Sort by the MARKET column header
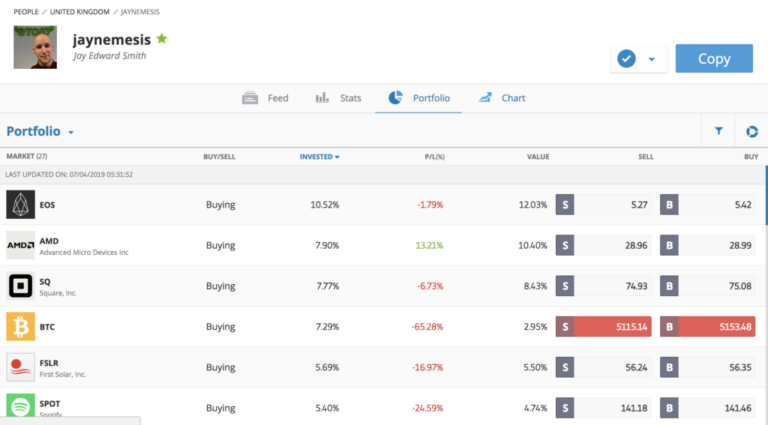The width and height of the screenshot is (768, 425). tap(26, 156)
